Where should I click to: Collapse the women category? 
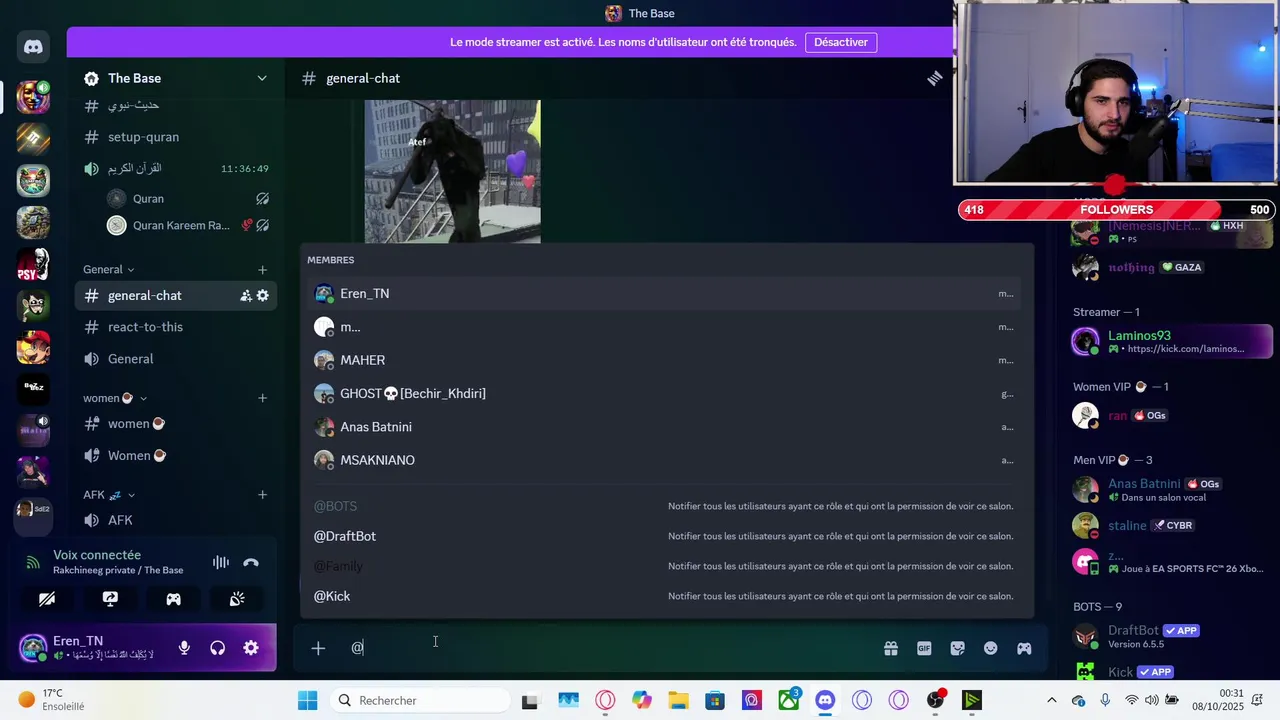(115, 398)
